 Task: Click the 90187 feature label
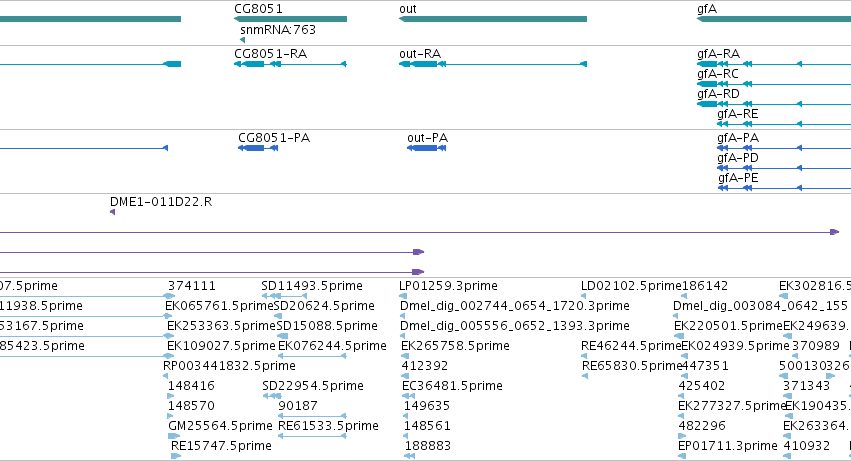click(x=298, y=407)
